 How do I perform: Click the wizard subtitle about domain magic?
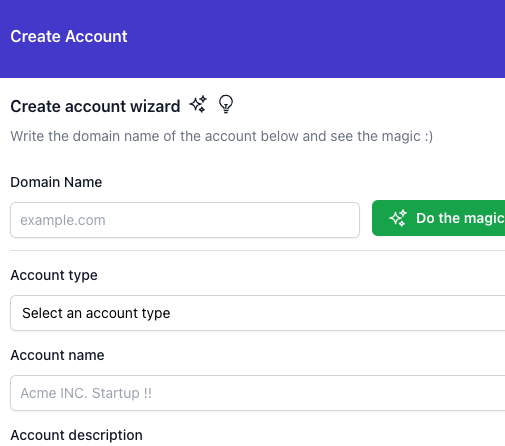coord(222,136)
